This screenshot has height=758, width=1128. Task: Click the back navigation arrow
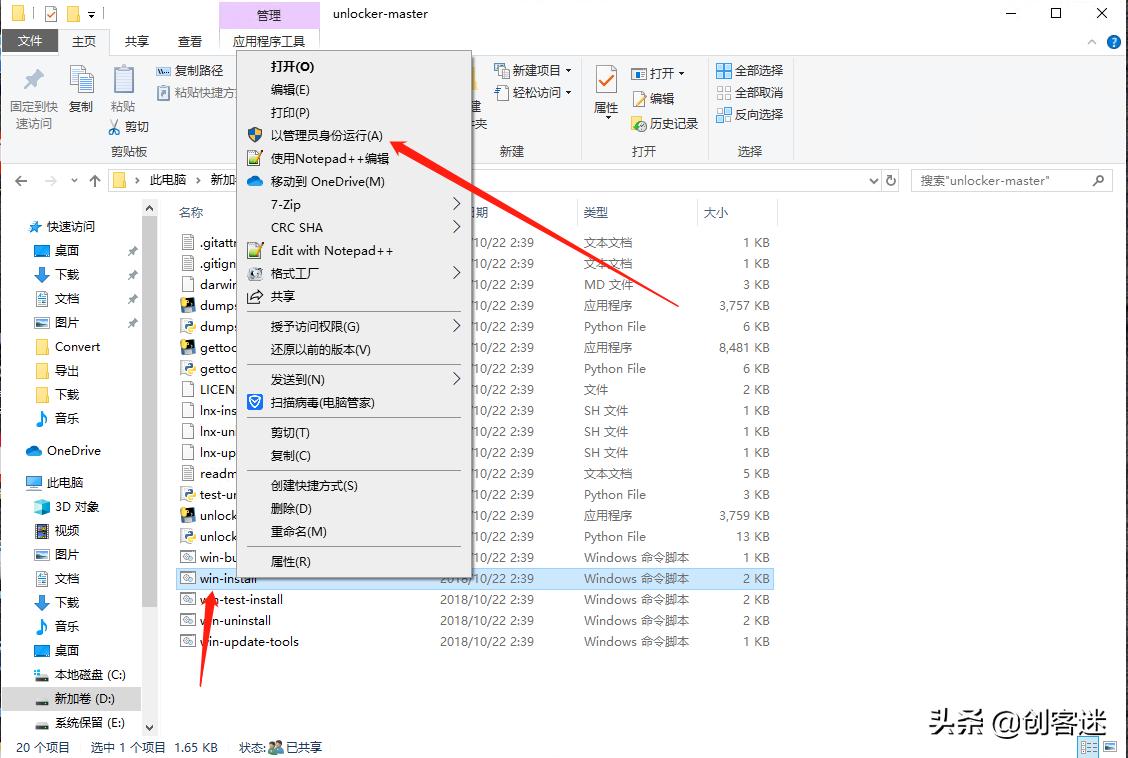click(20, 180)
